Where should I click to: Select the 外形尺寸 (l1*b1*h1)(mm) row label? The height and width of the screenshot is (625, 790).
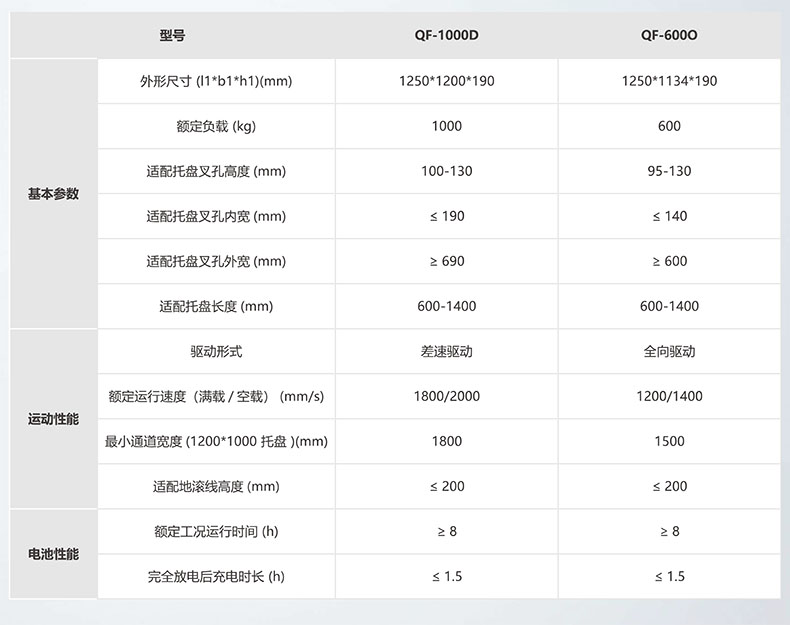pos(216,81)
